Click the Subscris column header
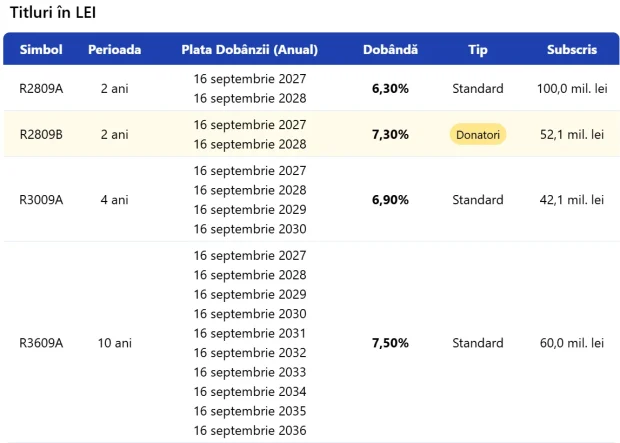 coord(572,49)
